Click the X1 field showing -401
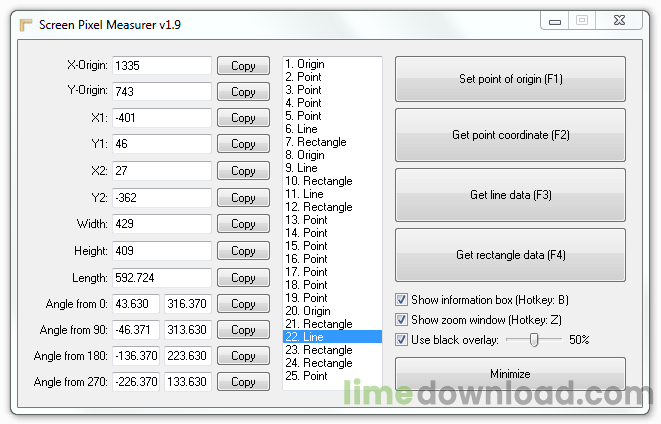The image size is (661, 424). coord(162,118)
